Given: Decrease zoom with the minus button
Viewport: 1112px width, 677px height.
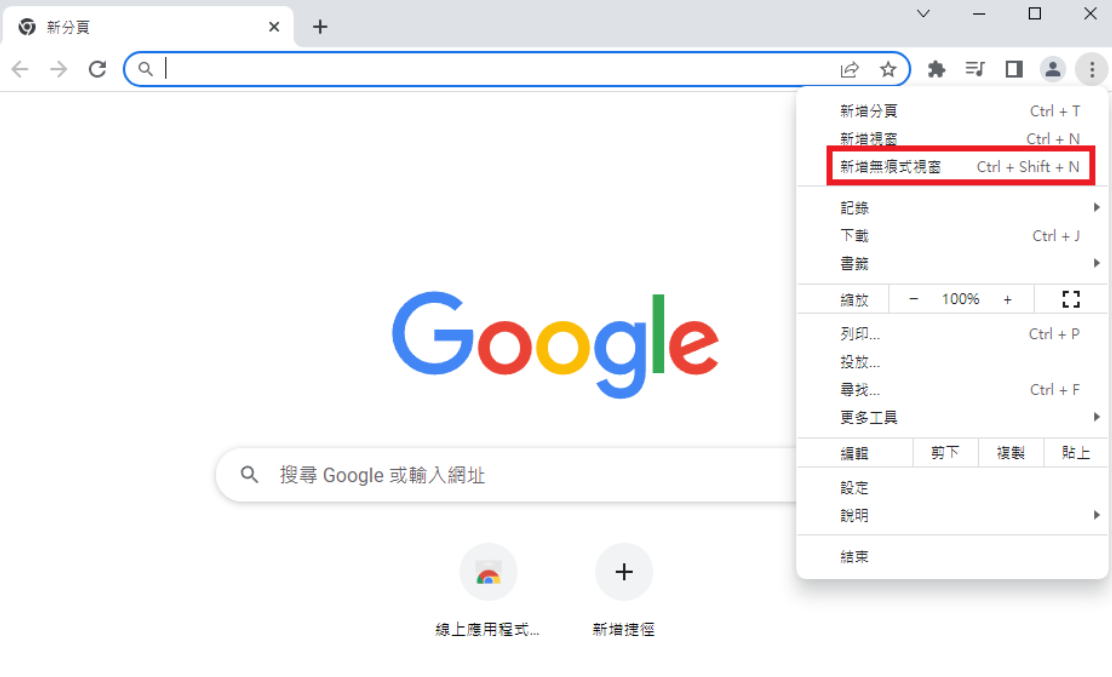Looking at the screenshot, I should click(x=913, y=299).
